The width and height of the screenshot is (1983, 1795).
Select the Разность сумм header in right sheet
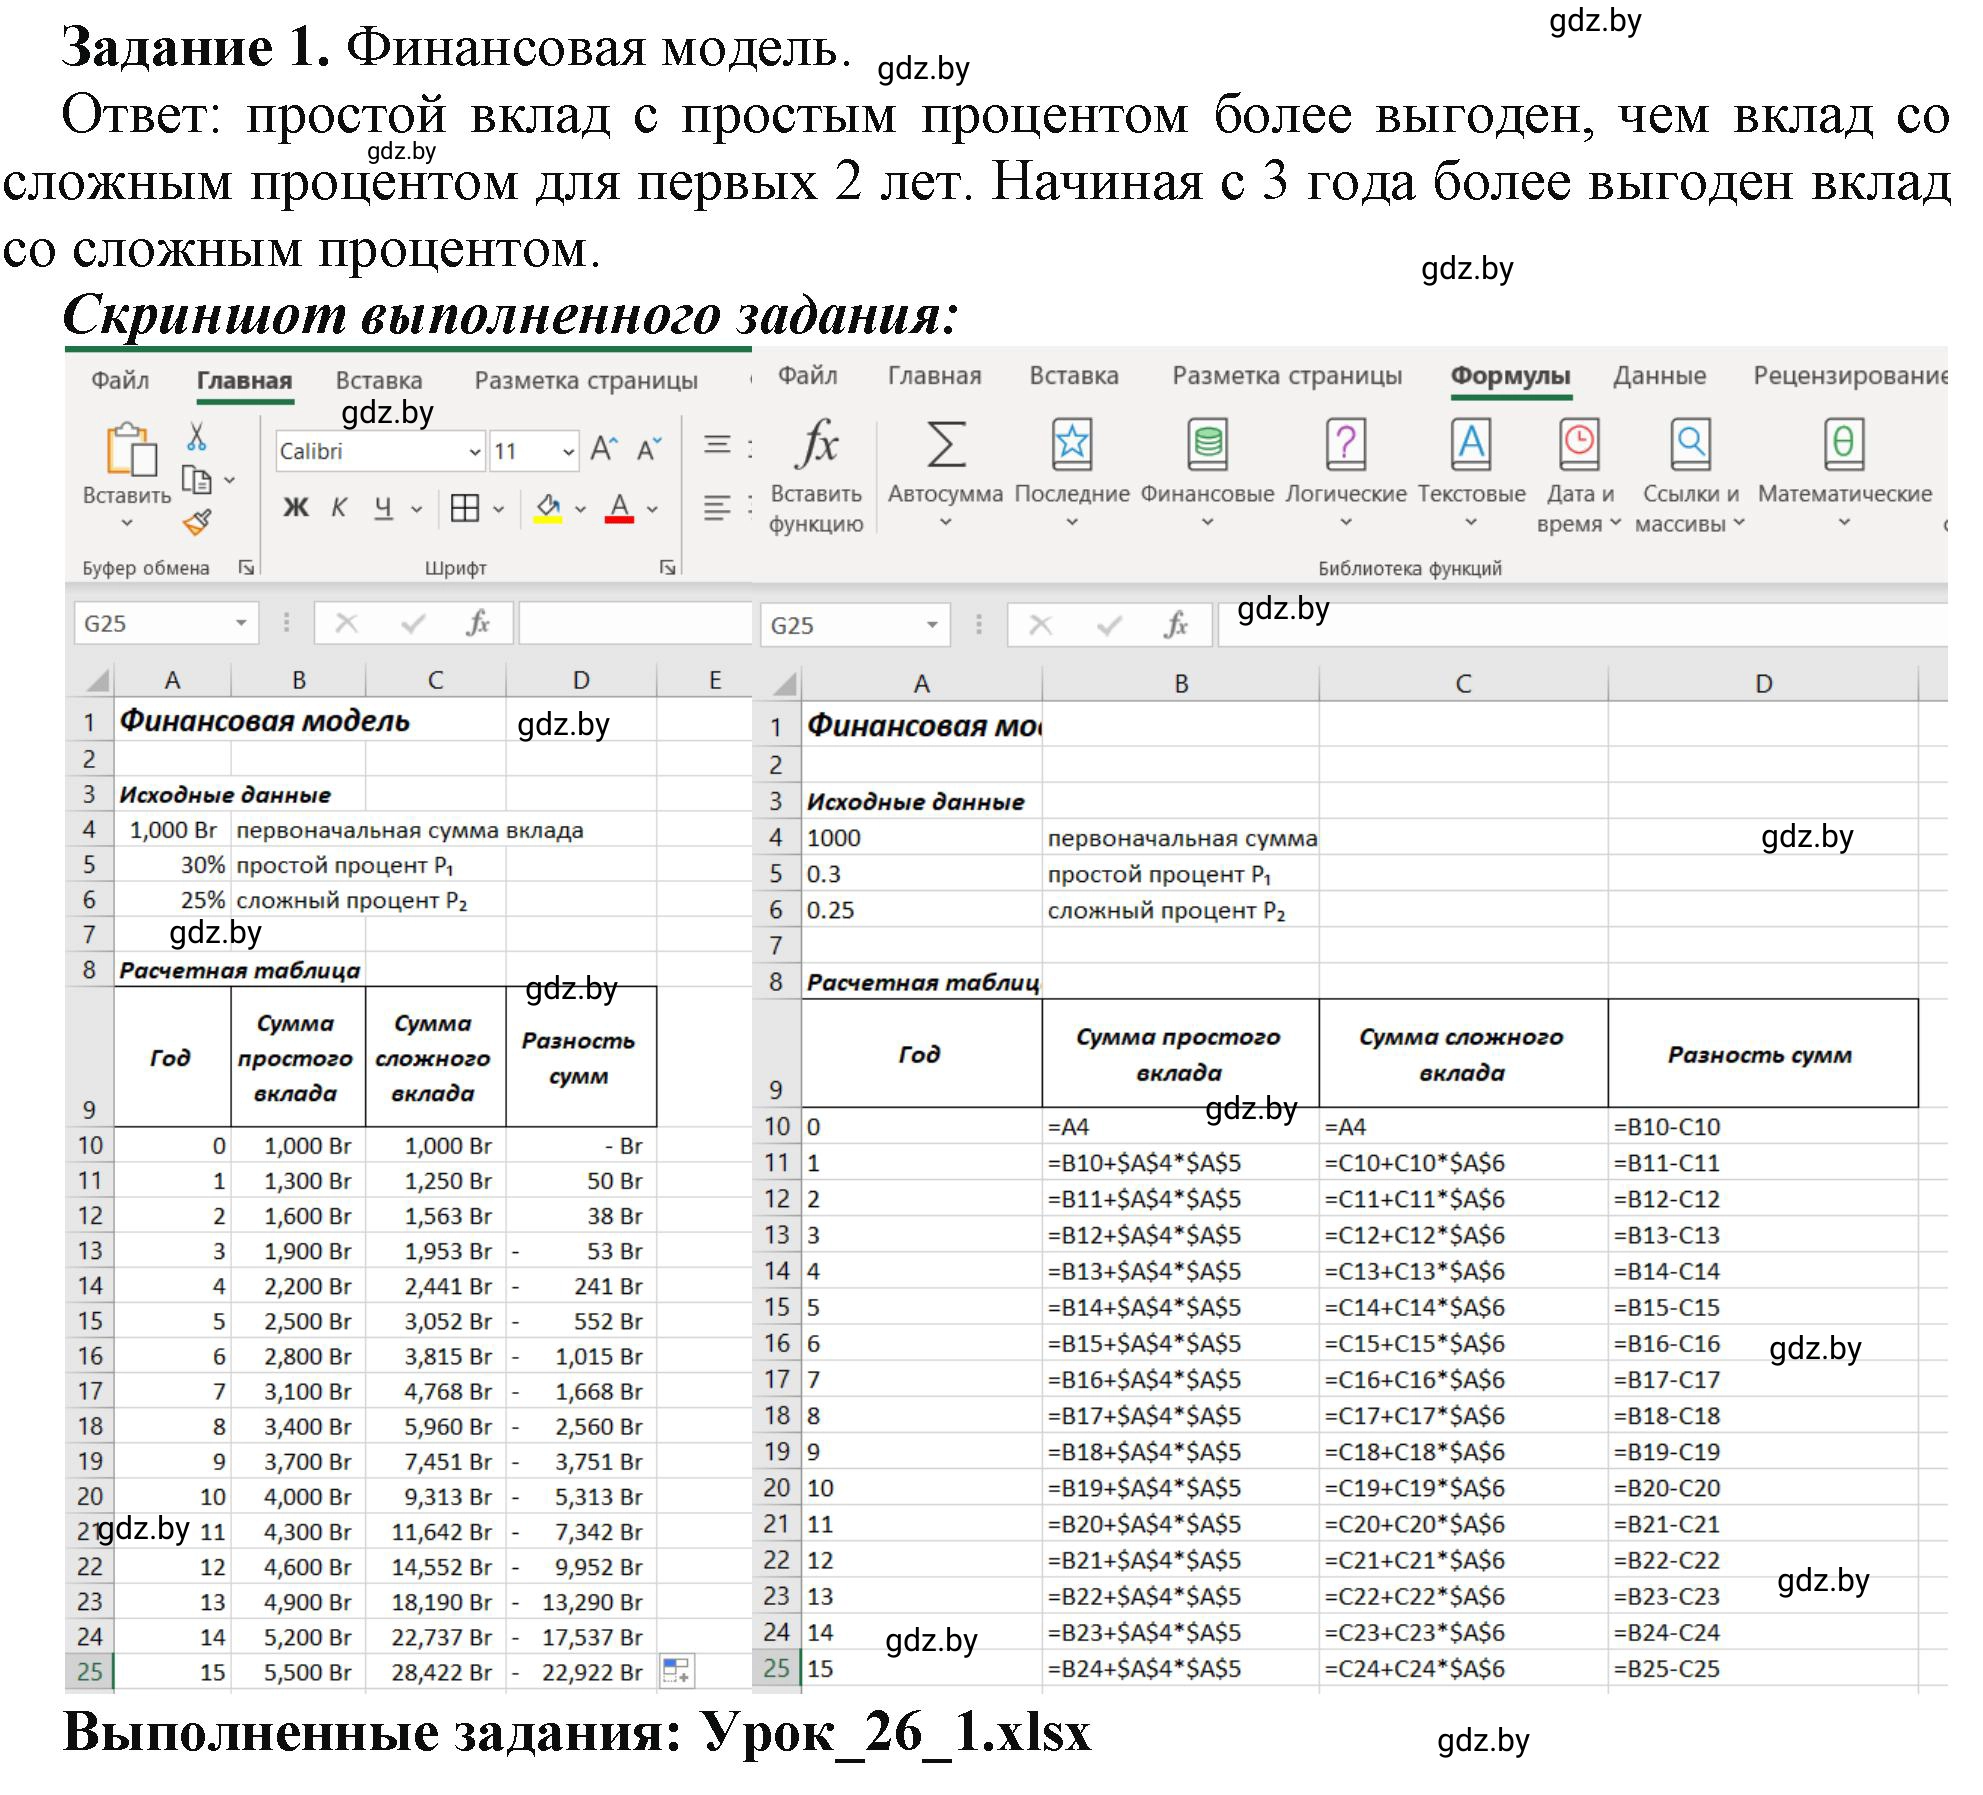pos(1763,1053)
